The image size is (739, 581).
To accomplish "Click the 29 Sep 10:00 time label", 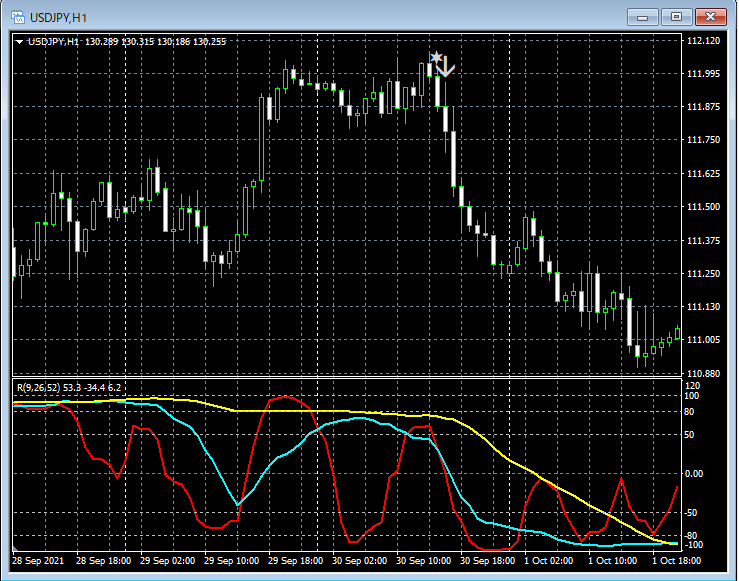I will click(x=231, y=561).
